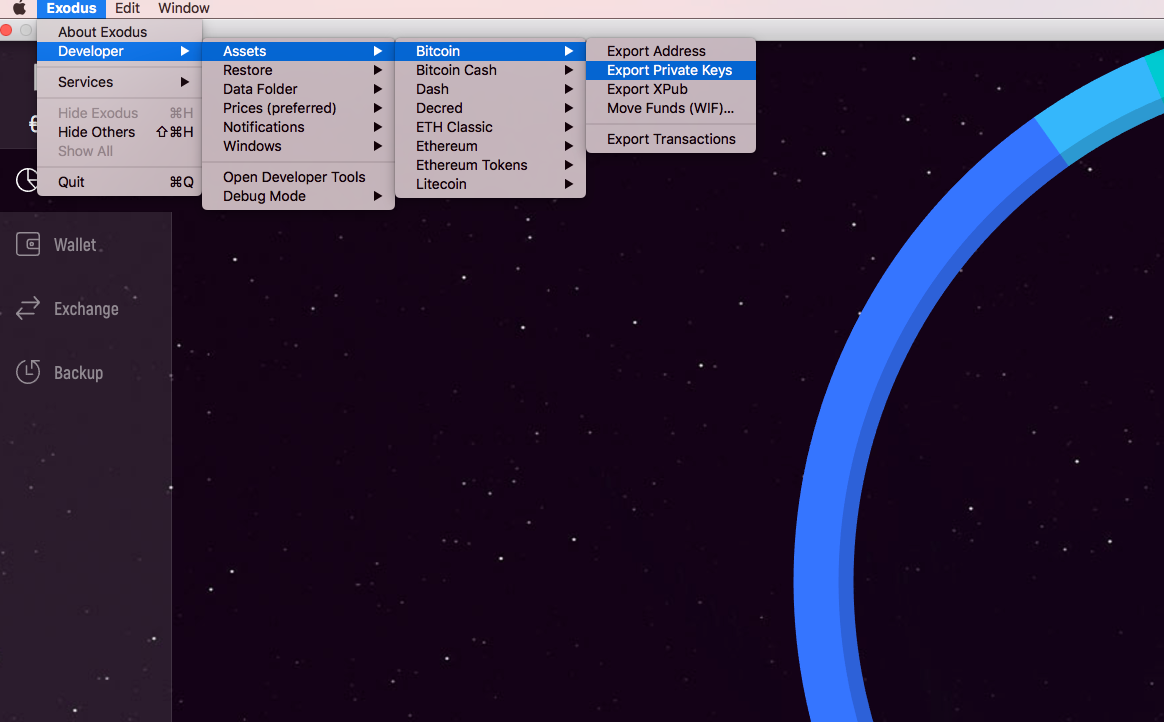Open the Window menu
The width and height of the screenshot is (1164, 722).
click(183, 8)
